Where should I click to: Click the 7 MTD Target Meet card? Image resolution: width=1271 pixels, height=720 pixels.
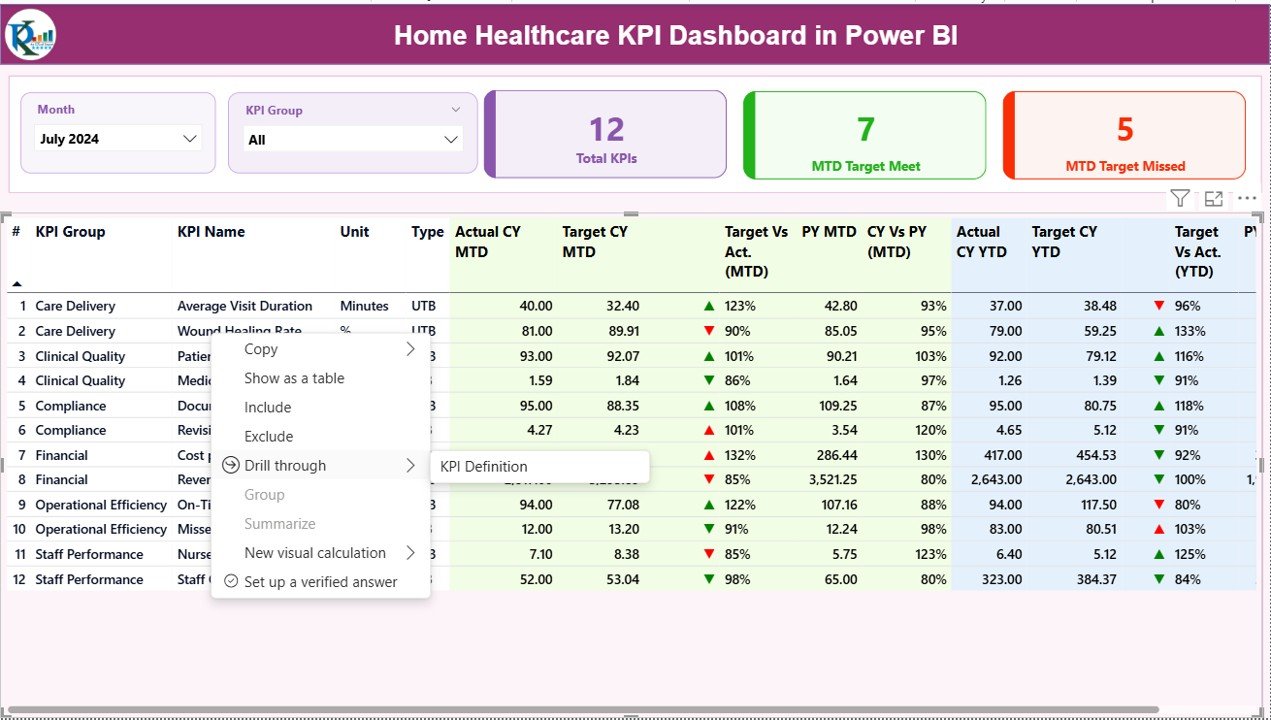click(864, 135)
